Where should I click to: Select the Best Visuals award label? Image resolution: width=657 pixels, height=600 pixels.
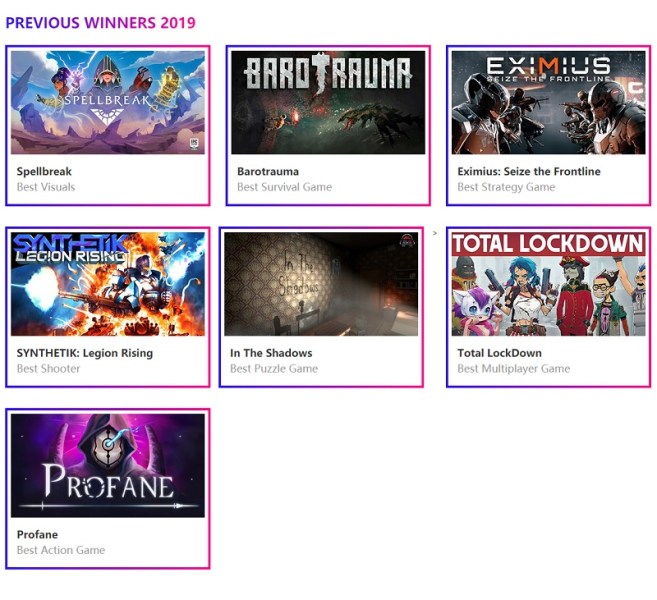[x=46, y=187]
